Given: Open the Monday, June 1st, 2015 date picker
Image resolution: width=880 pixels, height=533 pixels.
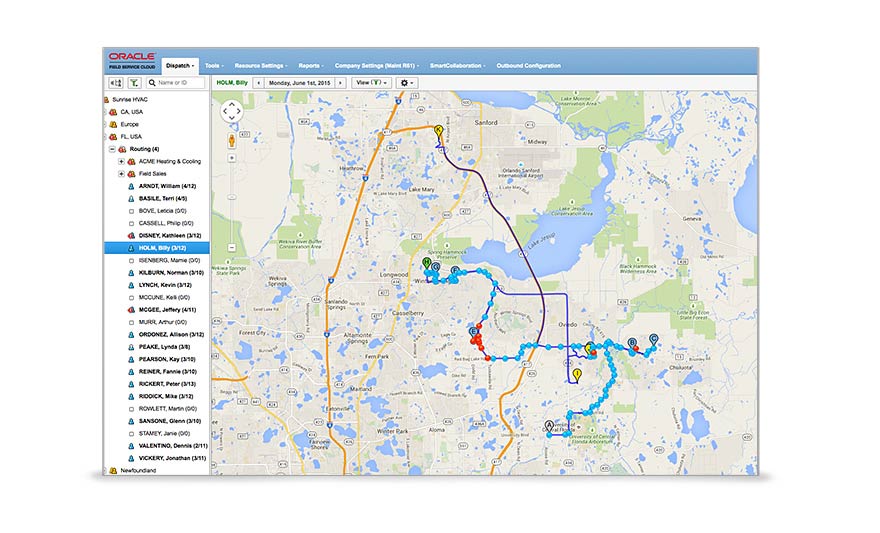Looking at the screenshot, I should pos(300,82).
